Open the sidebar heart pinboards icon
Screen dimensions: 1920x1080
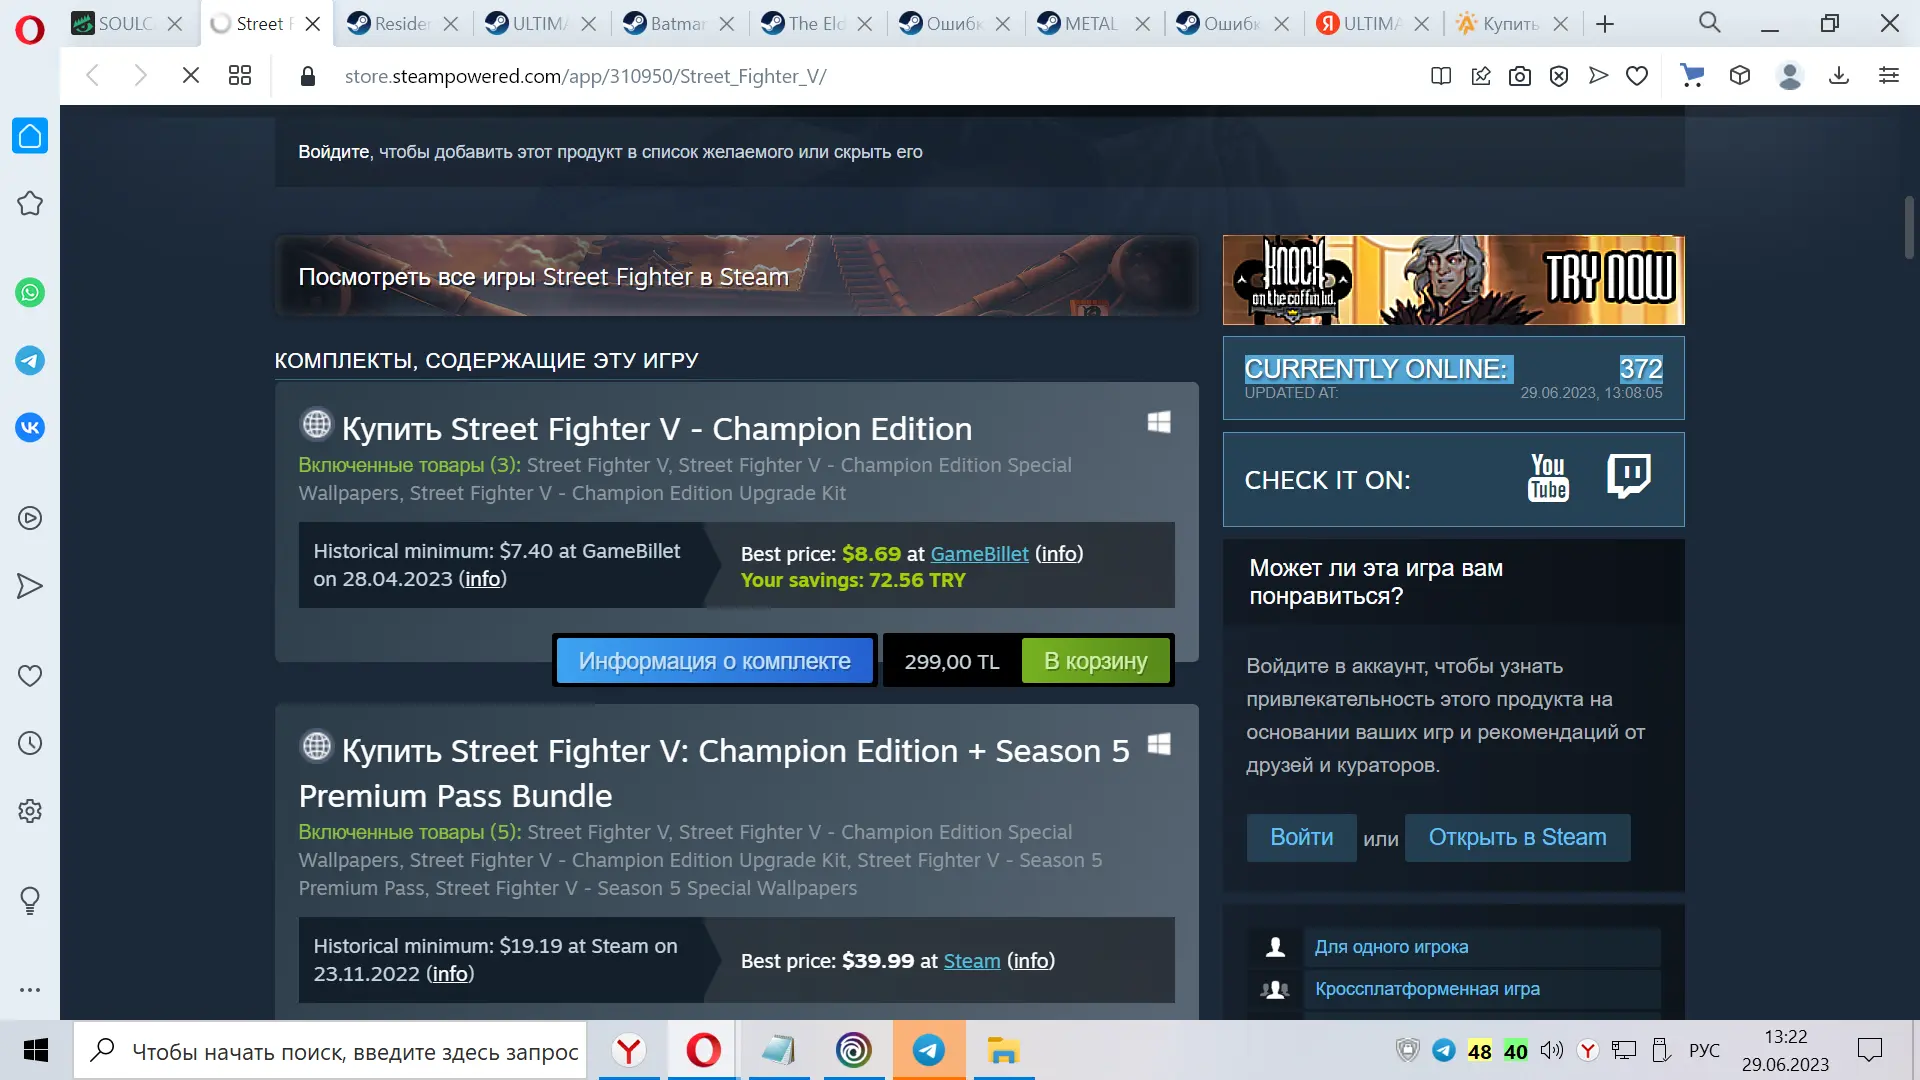30,676
